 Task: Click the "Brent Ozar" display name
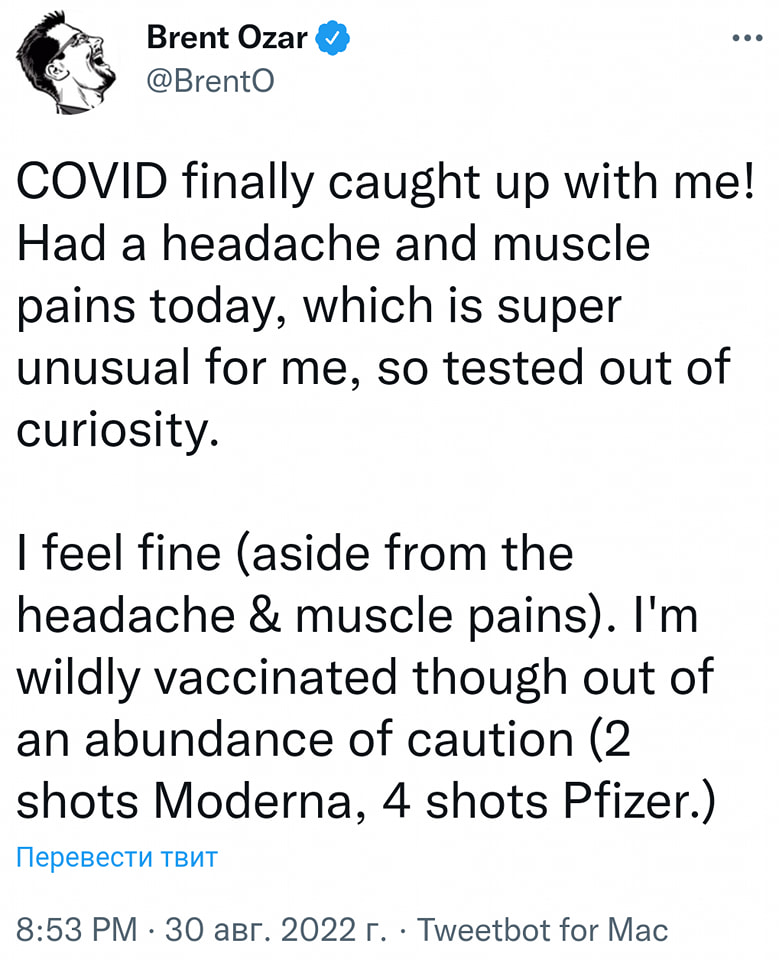tap(227, 38)
